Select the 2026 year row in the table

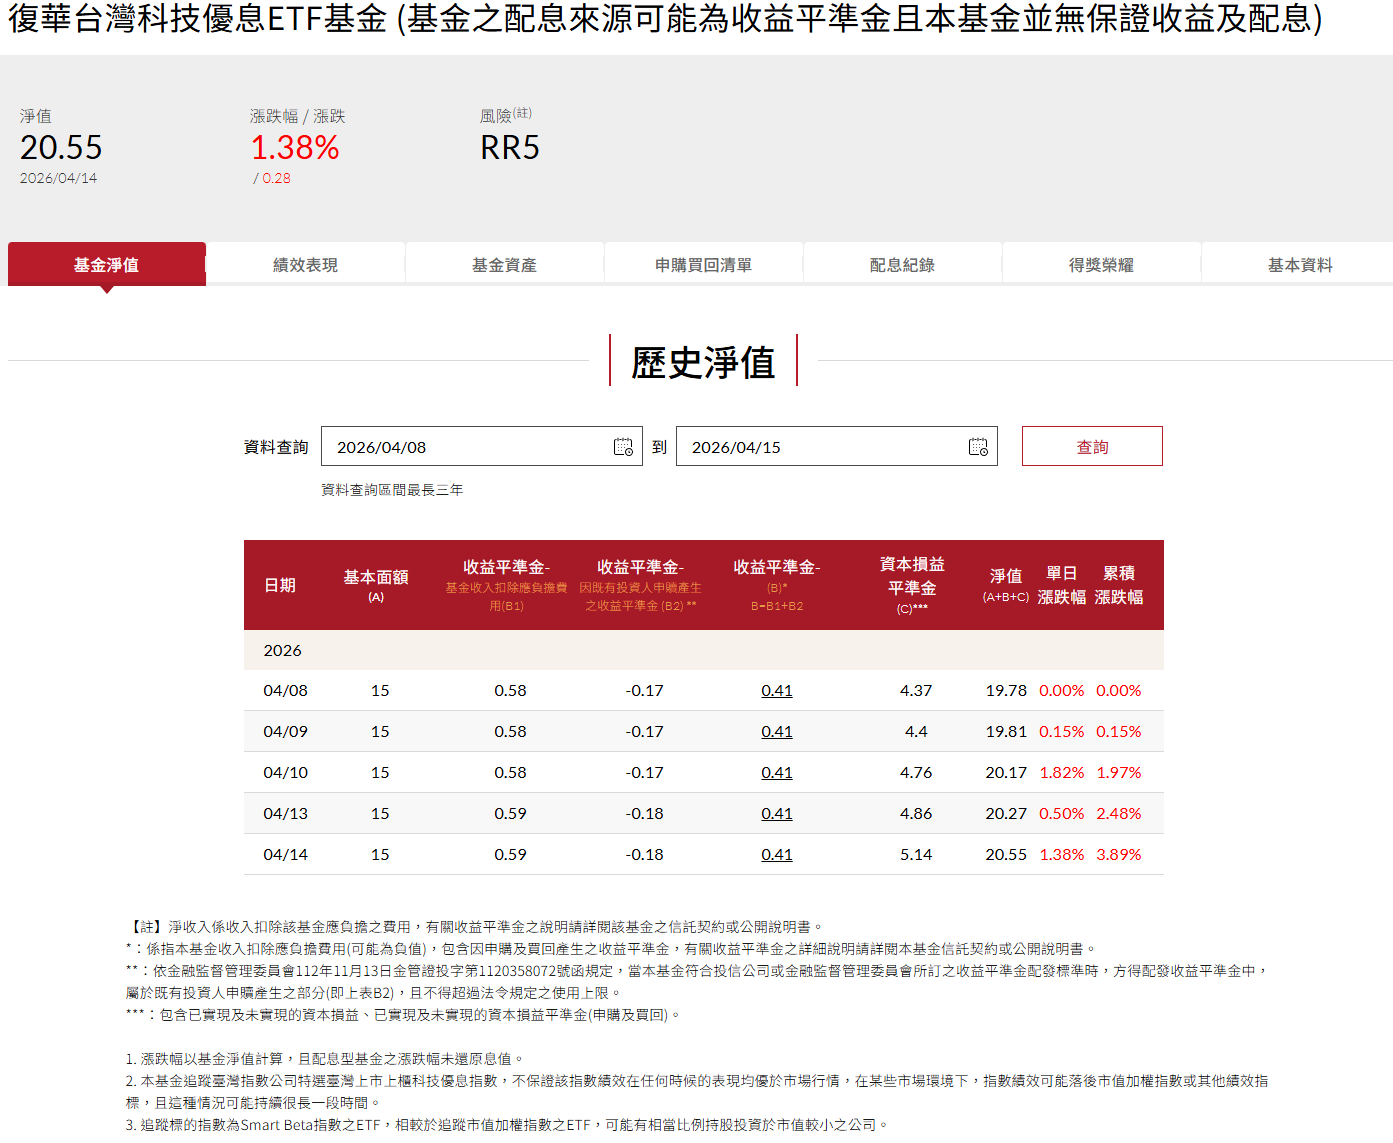click(x=283, y=650)
